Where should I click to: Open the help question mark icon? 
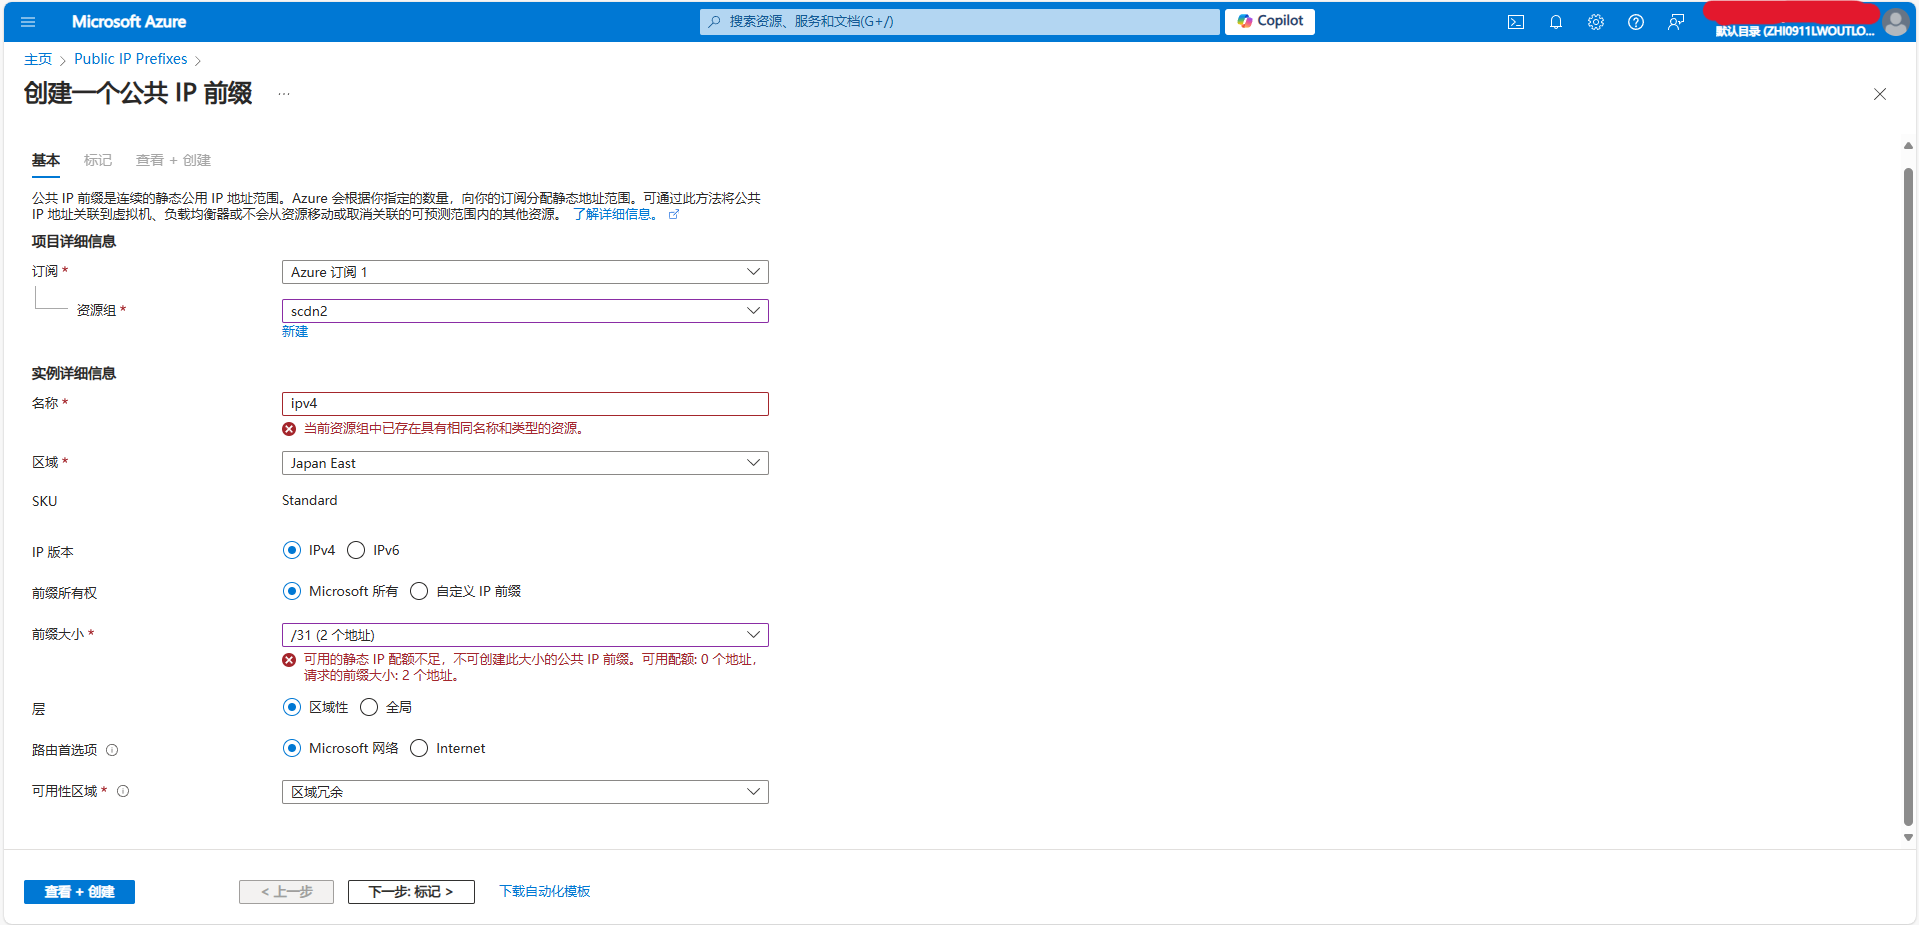[x=1636, y=22]
